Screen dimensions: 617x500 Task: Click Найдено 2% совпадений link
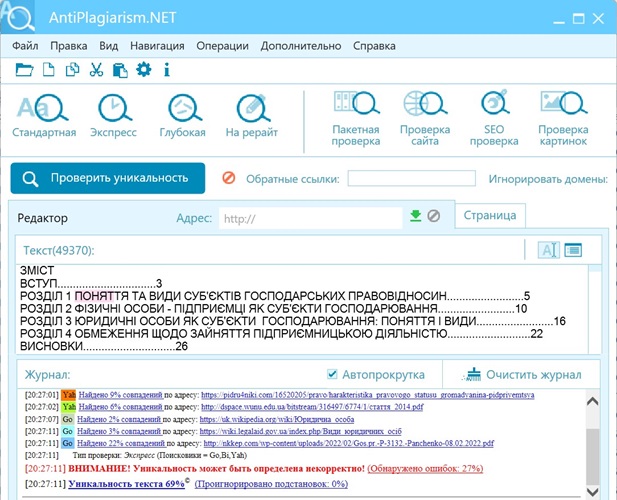119,419
